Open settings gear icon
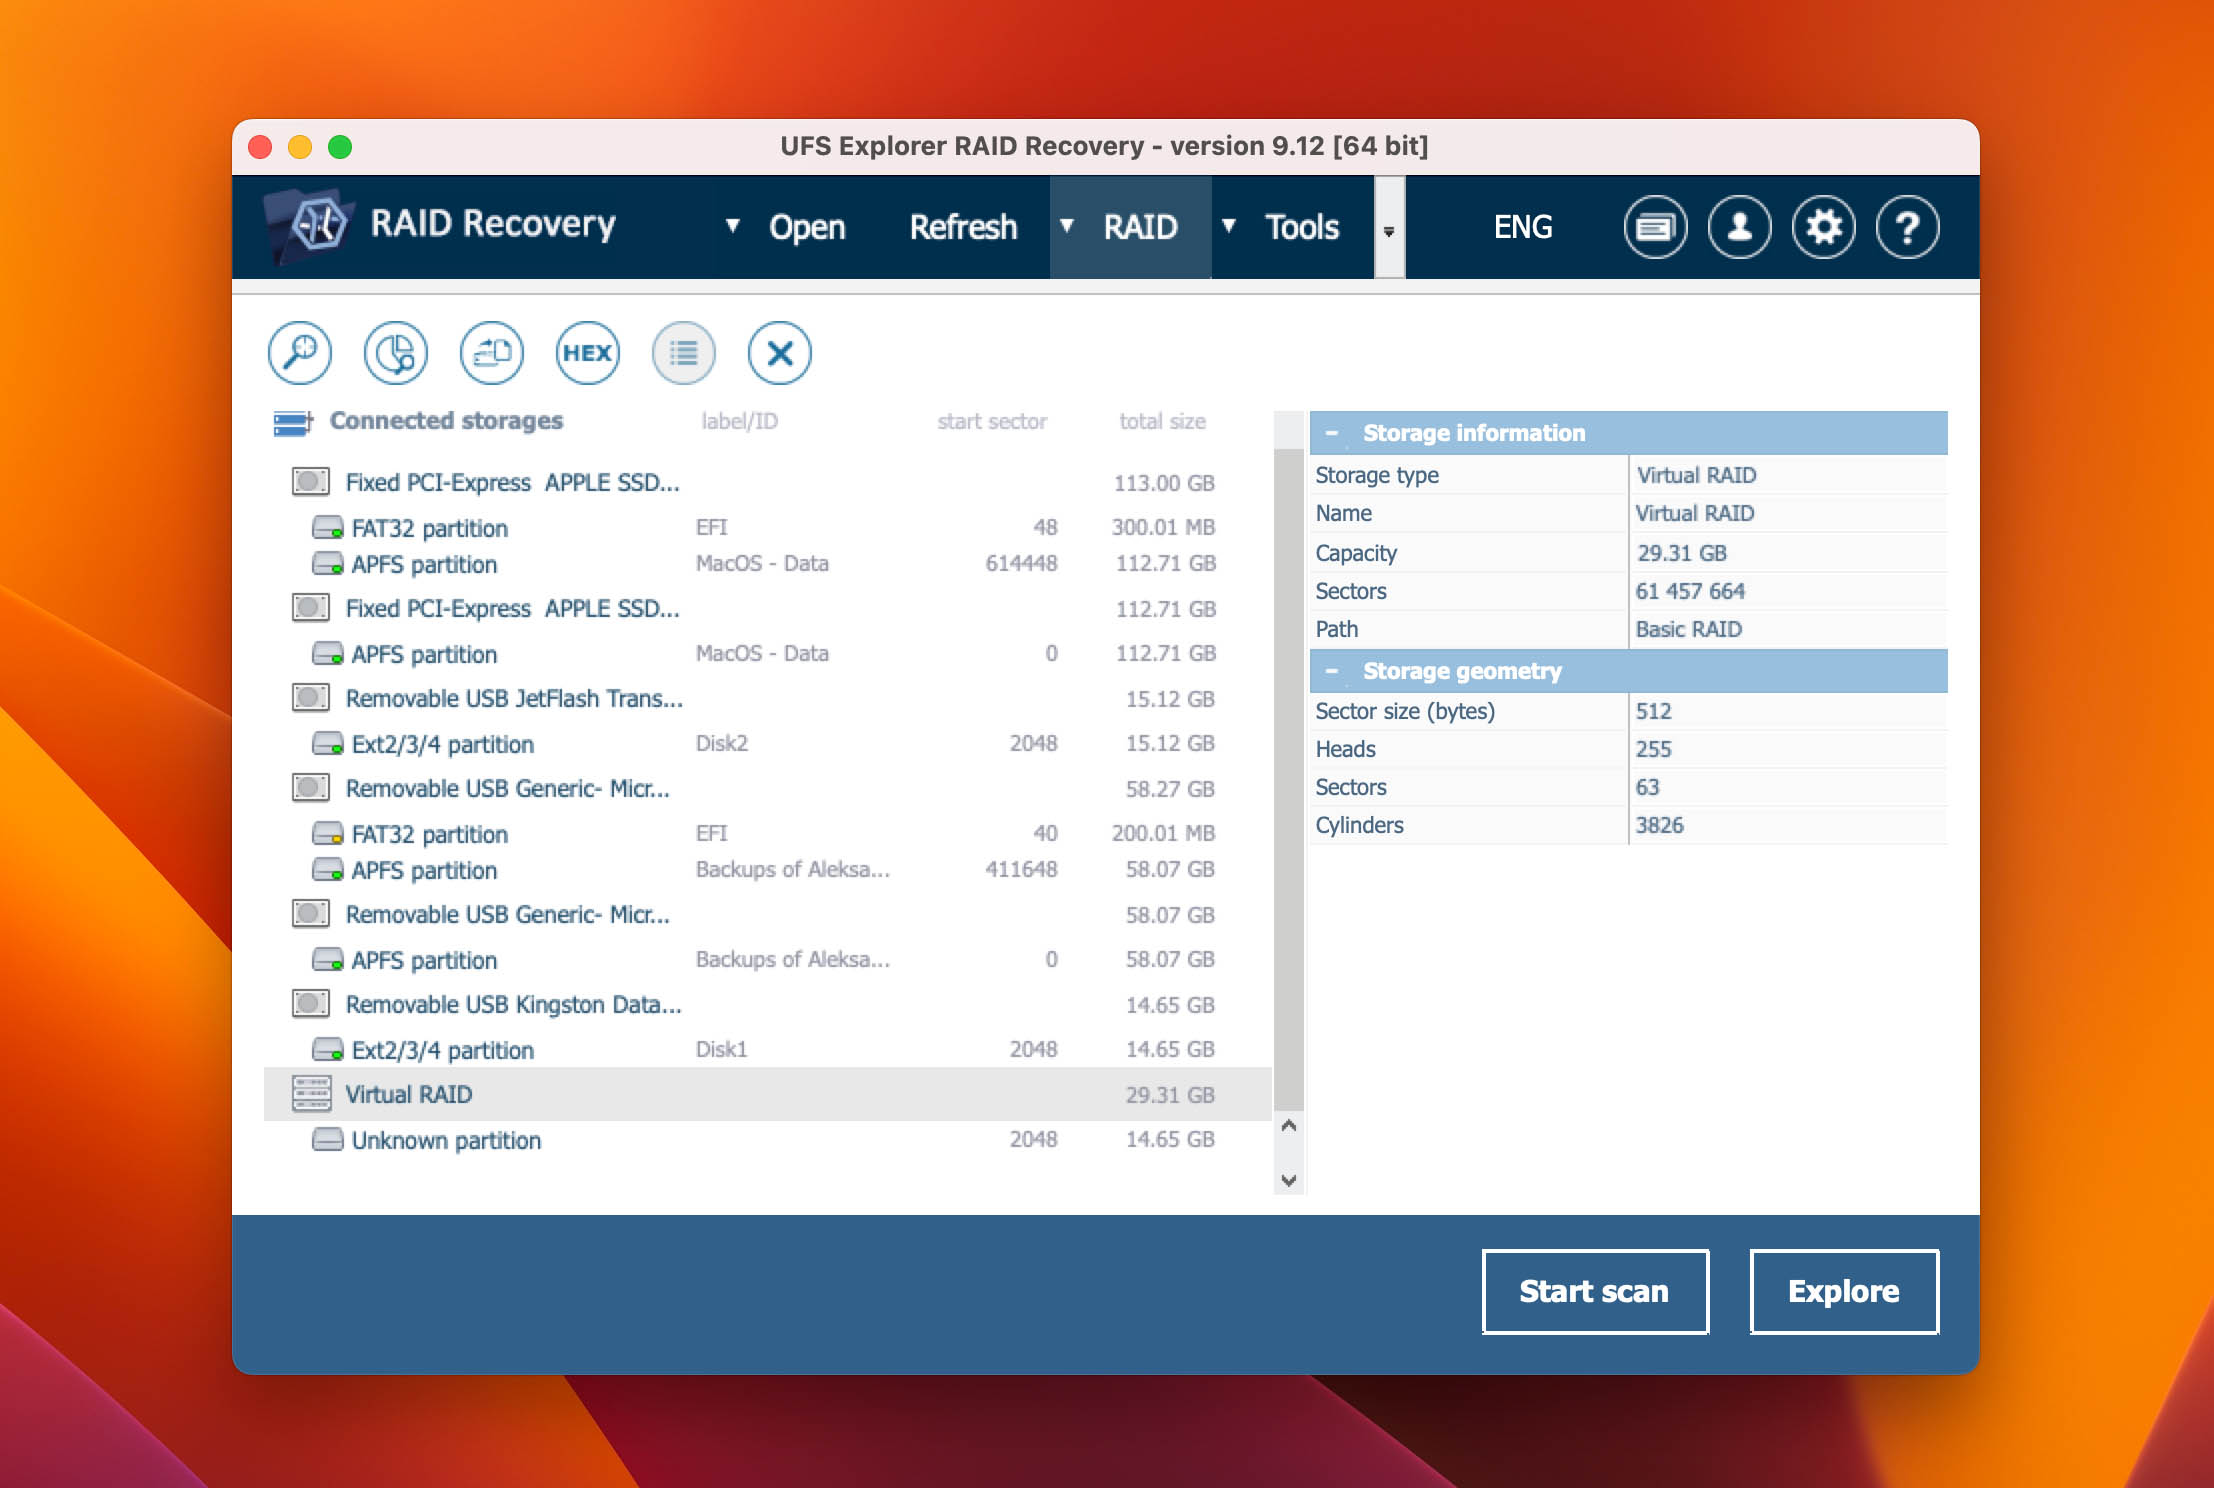This screenshot has height=1488, width=2214. coord(1823,227)
